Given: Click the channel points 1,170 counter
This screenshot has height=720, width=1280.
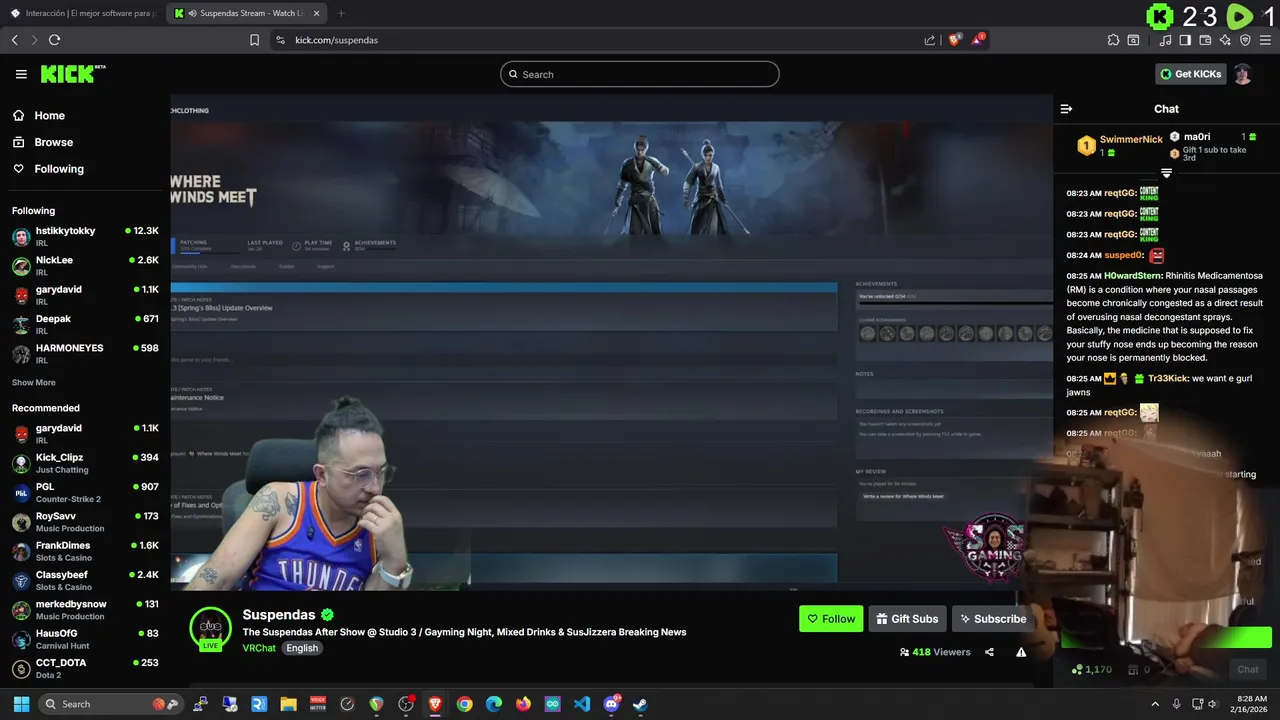Looking at the screenshot, I should pos(1091,670).
